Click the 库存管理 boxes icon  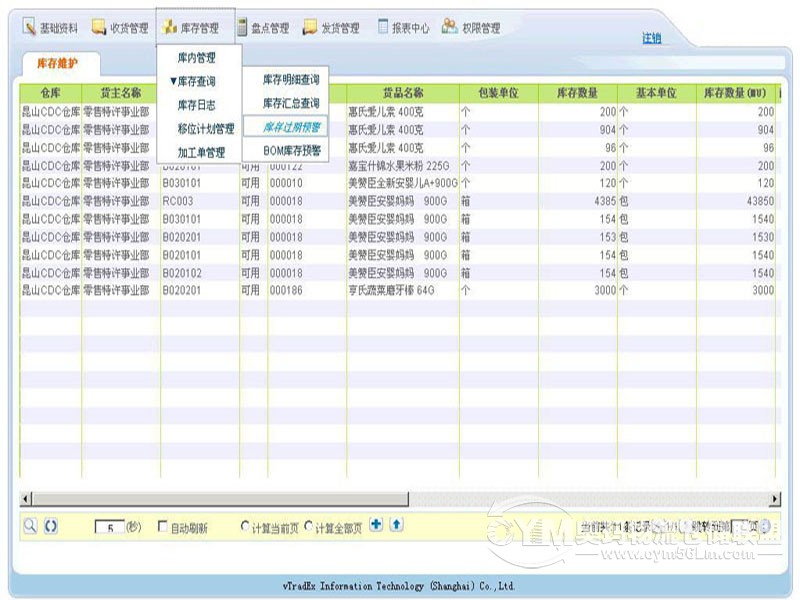[169, 27]
